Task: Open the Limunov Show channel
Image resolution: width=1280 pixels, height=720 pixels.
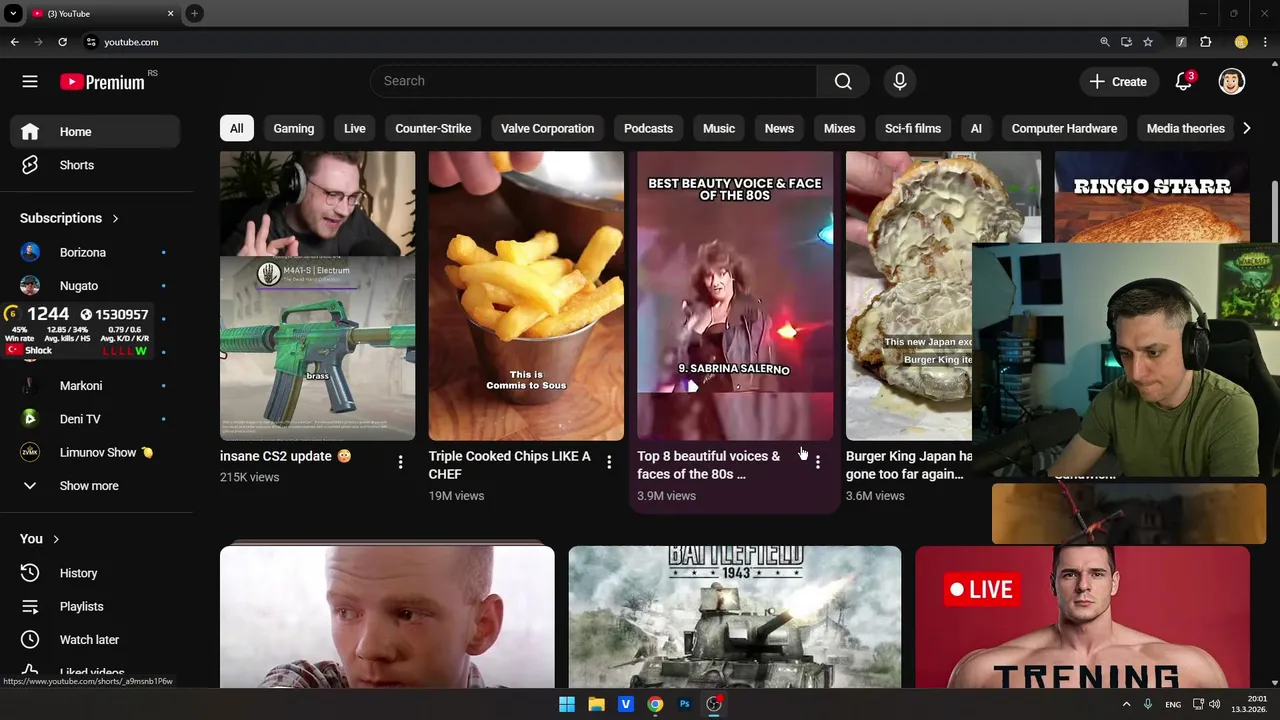Action: pyautogui.click(x=96, y=452)
